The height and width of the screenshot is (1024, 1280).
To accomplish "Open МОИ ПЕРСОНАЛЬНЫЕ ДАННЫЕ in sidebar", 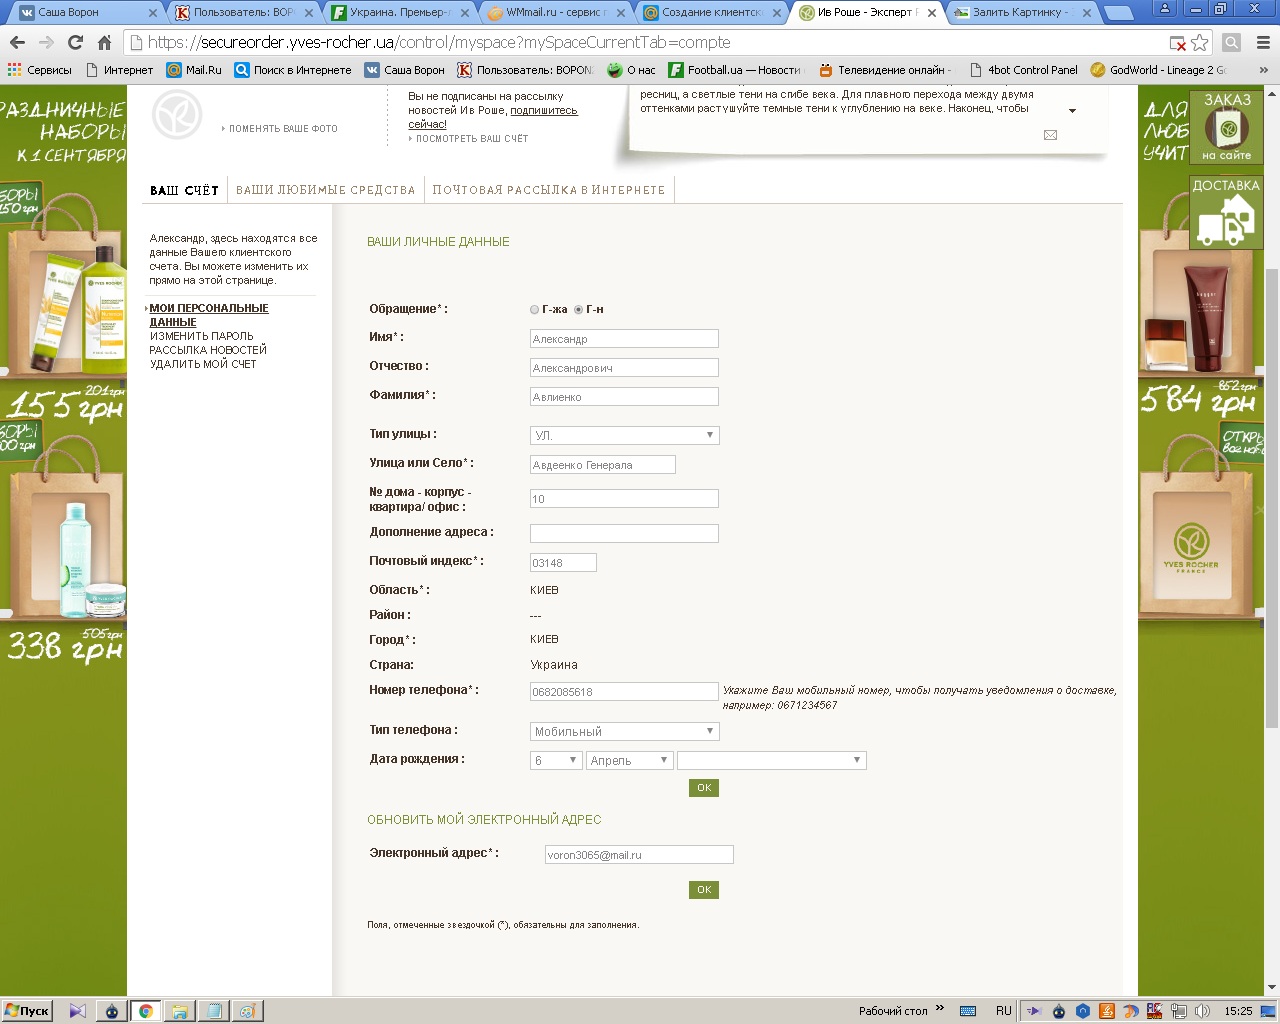I will coord(208,315).
